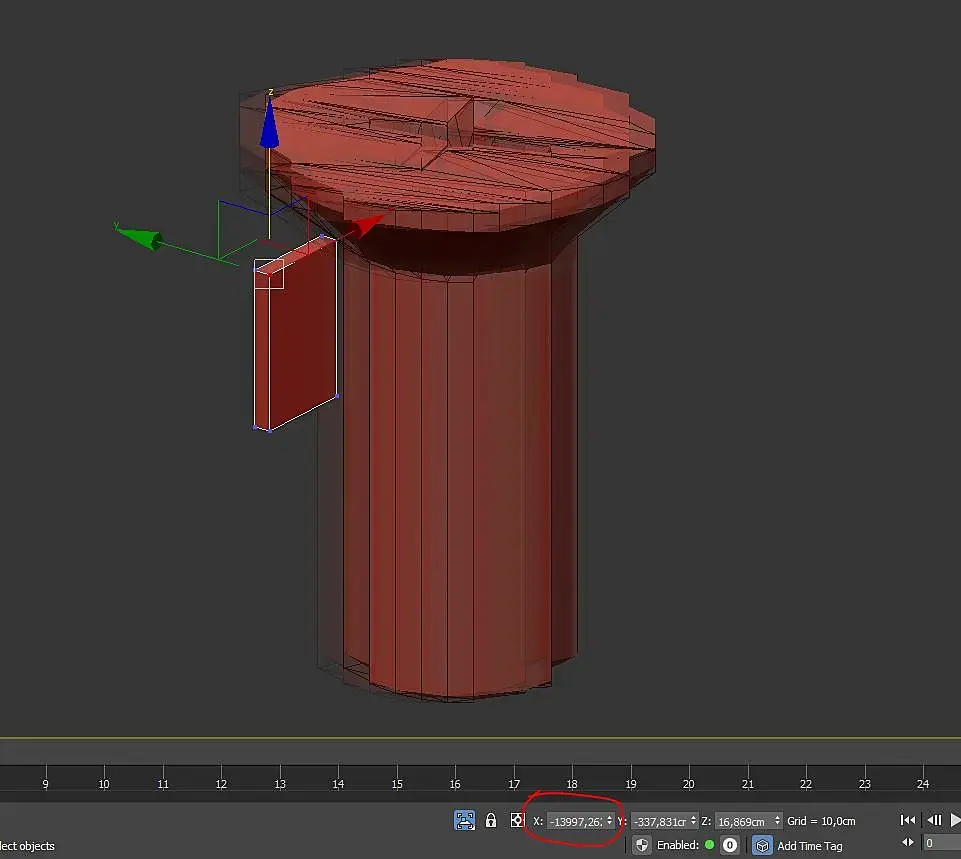This screenshot has width=961, height=859.
Task: Toggle the Isolate Selection icon
Action: [464, 820]
